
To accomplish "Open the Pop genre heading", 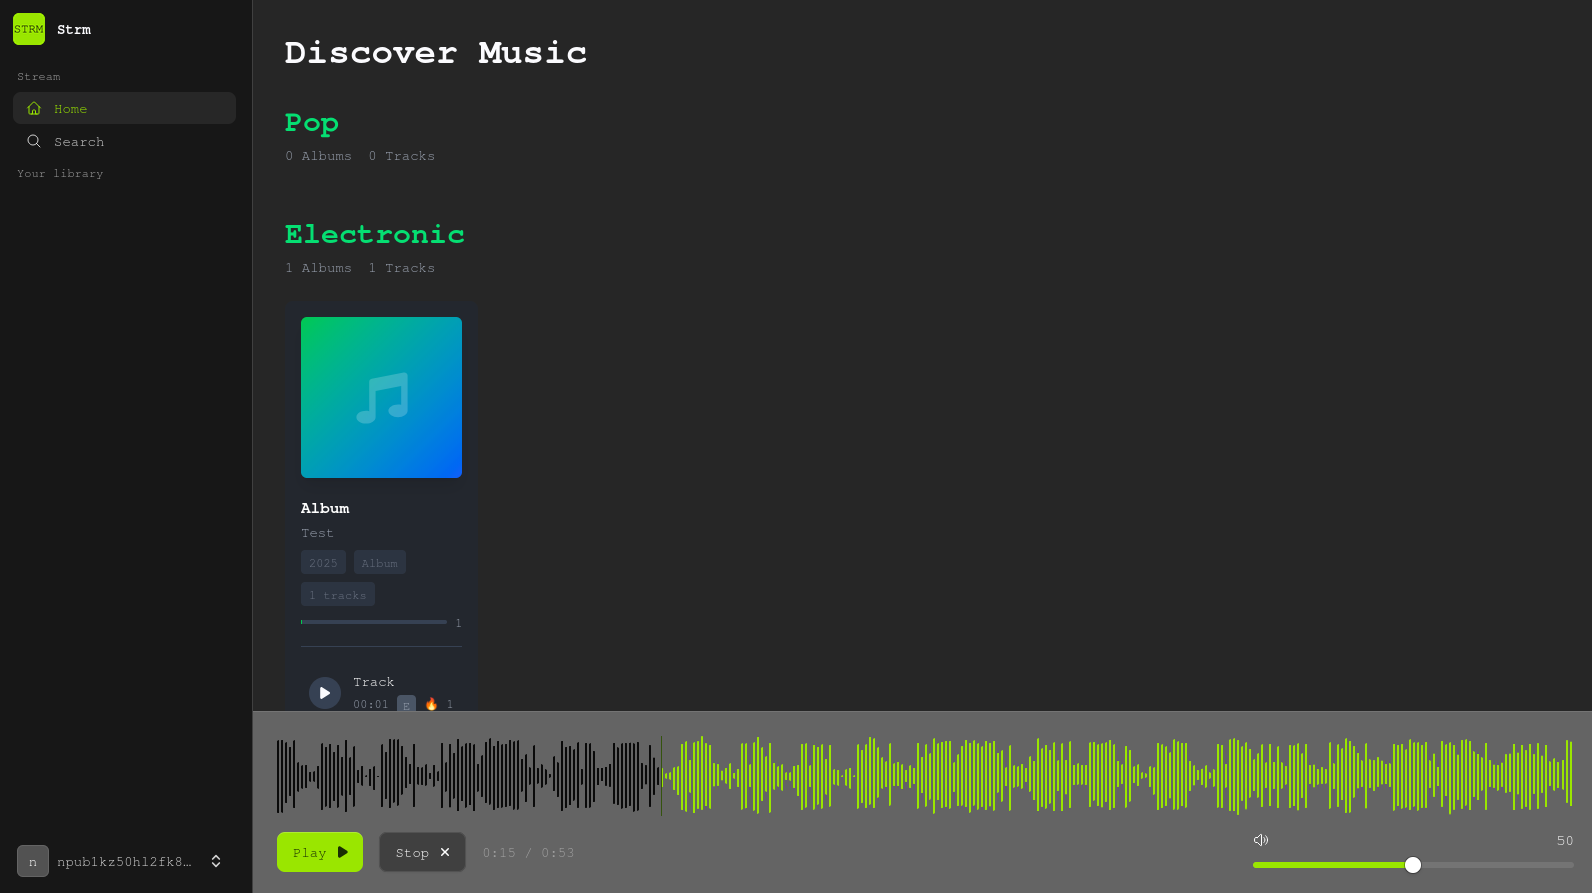I will pyautogui.click(x=311, y=122).
